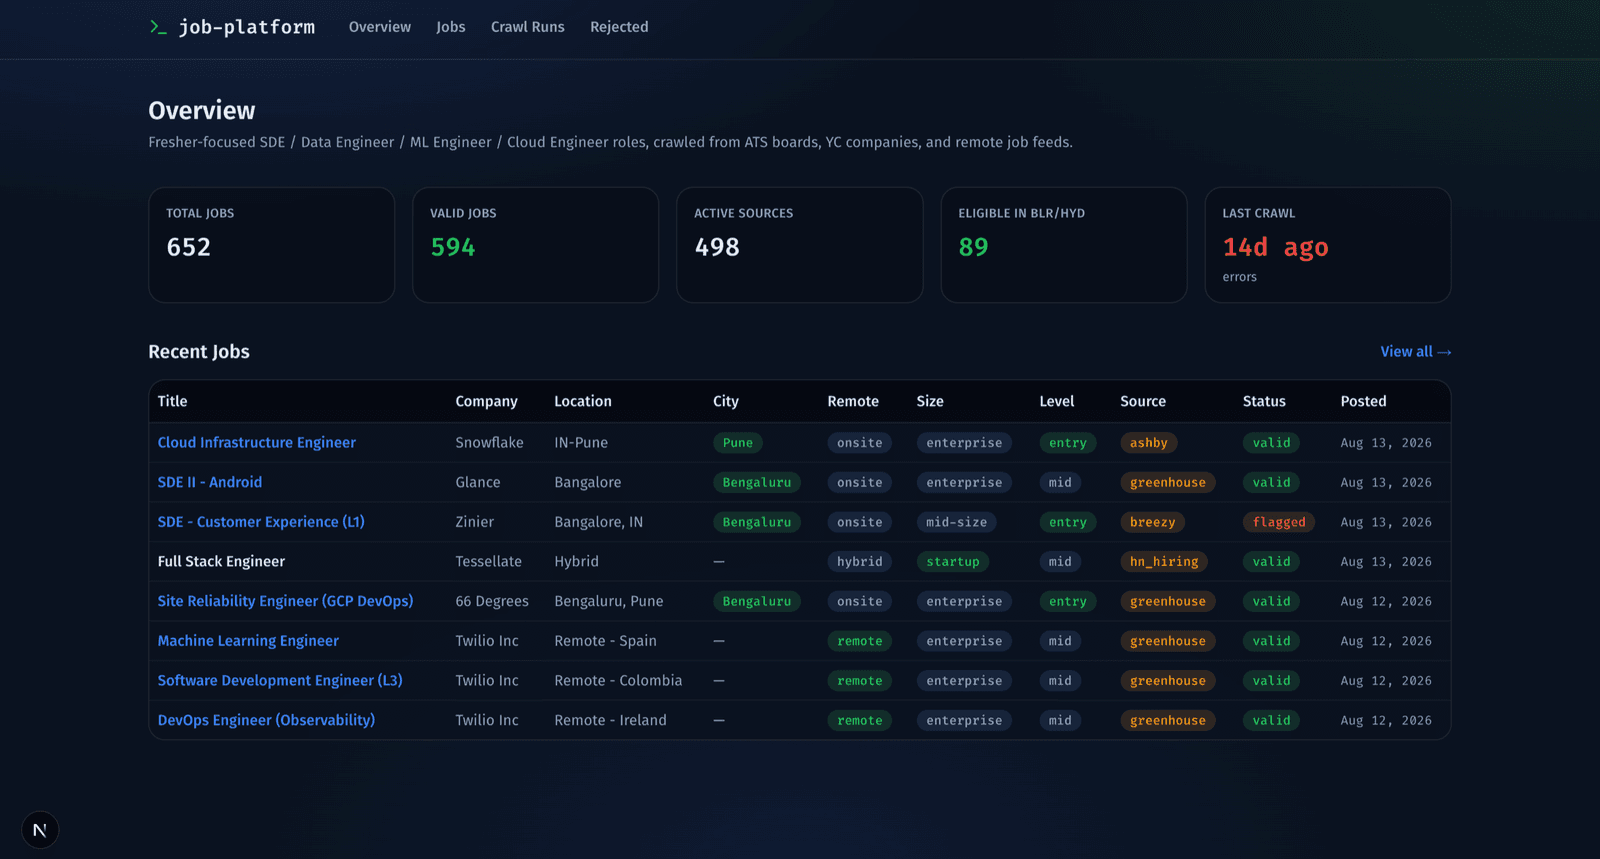This screenshot has width=1600, height=859.
Task: Follow the View all link
Action: 1416,352
